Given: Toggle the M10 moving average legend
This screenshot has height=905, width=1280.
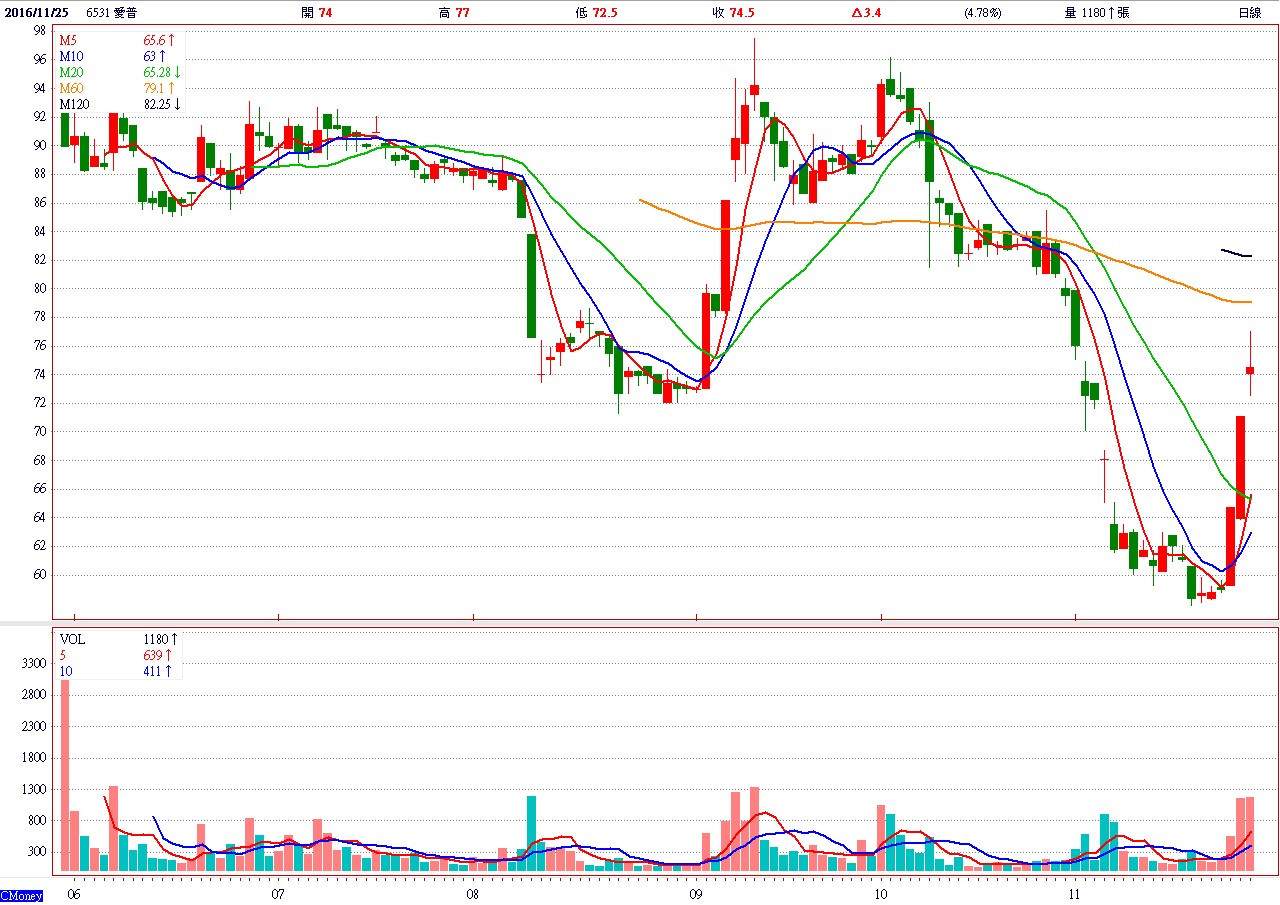Looking at the screenshot, I should point(70,56).
